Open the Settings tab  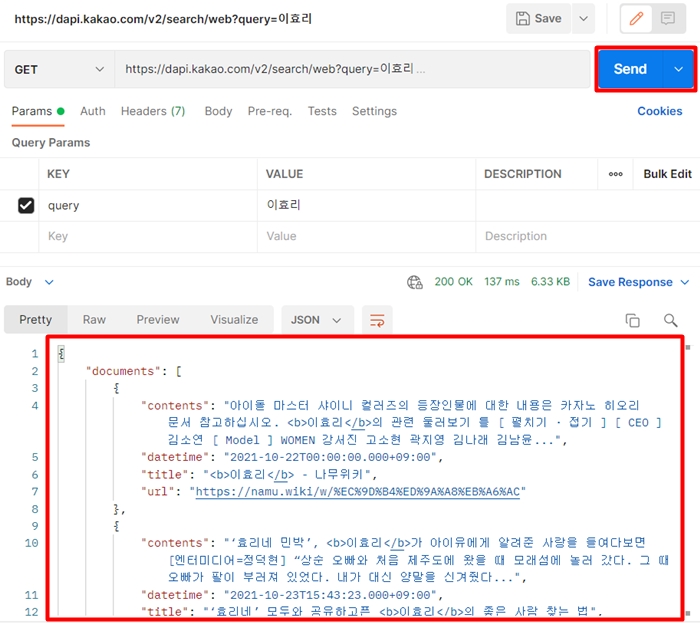[x=374, y=111]
